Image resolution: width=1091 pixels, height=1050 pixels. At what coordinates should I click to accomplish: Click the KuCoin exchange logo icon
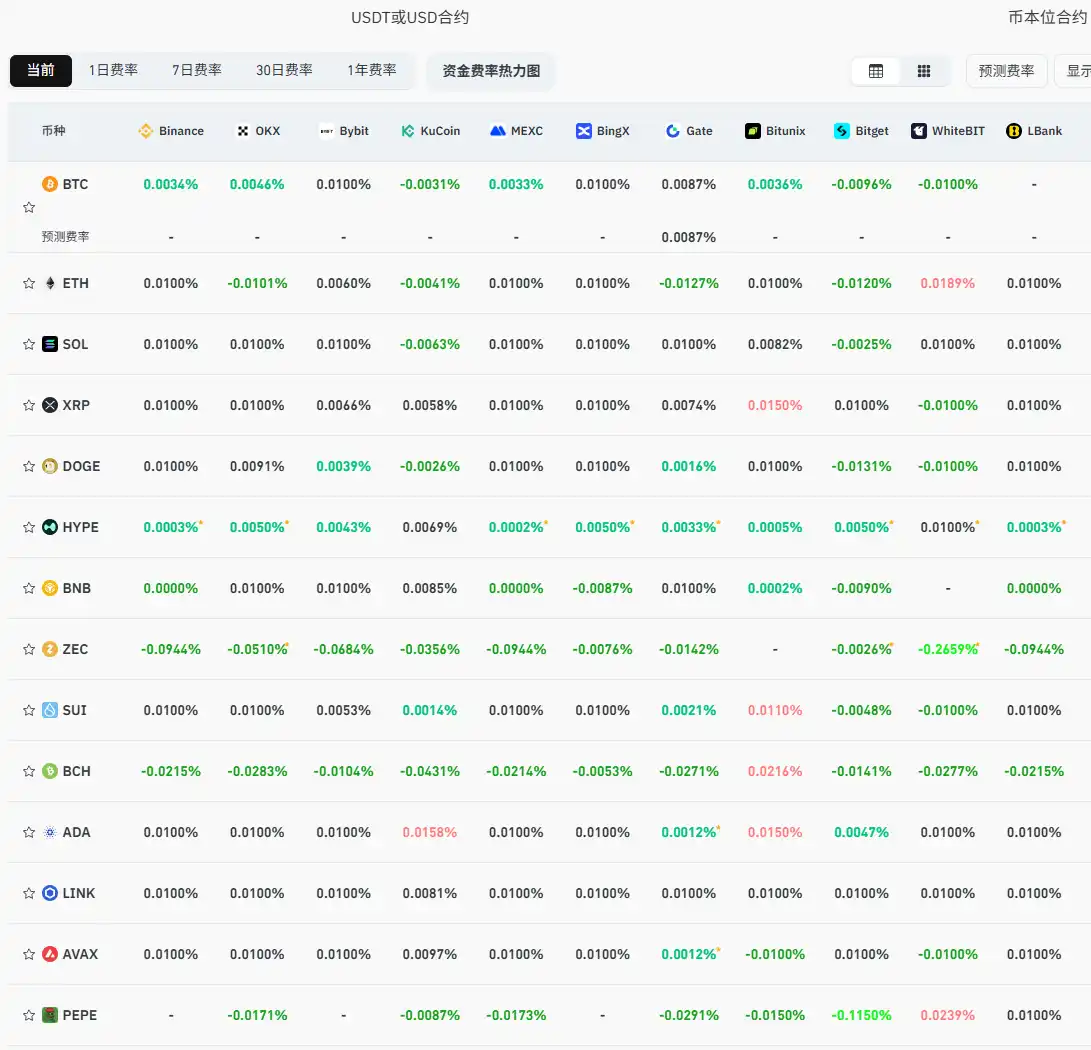tap(408, 131)
